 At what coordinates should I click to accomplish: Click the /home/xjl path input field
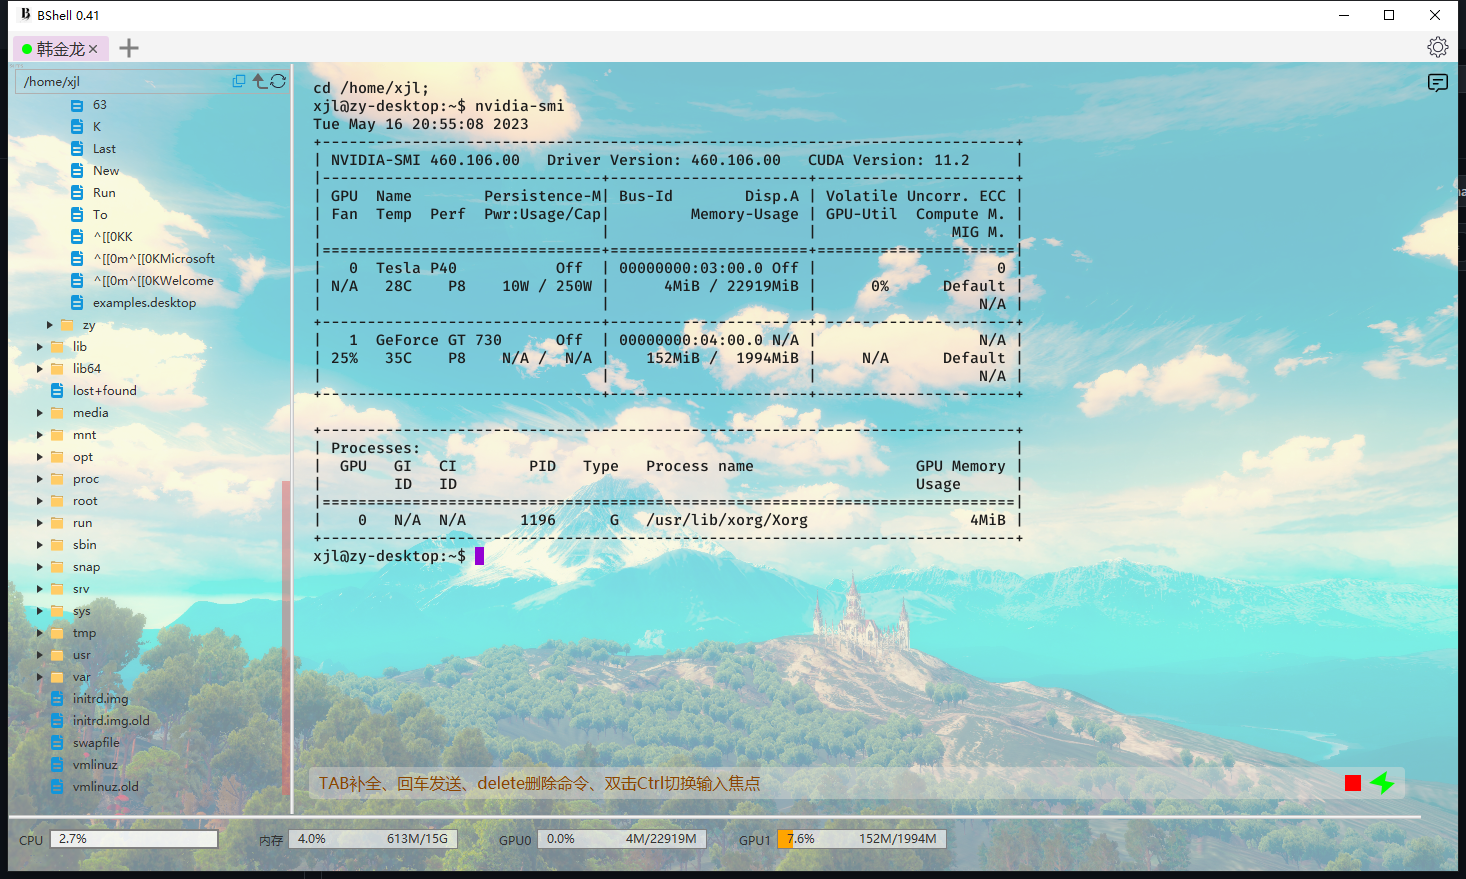(120, 81)
